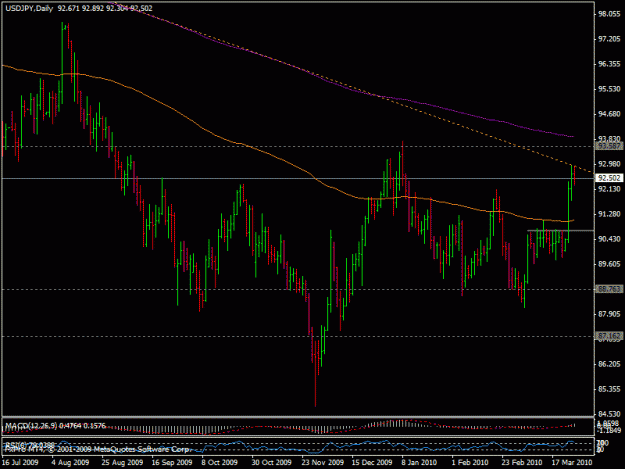This screenshot has height=469, width=625.
Task: Click the 23 Feb 2010 date label
Action: 521,462
